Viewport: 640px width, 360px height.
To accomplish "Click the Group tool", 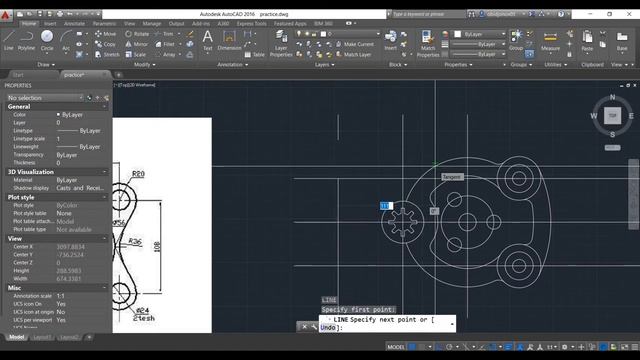I will coord(516,40).
